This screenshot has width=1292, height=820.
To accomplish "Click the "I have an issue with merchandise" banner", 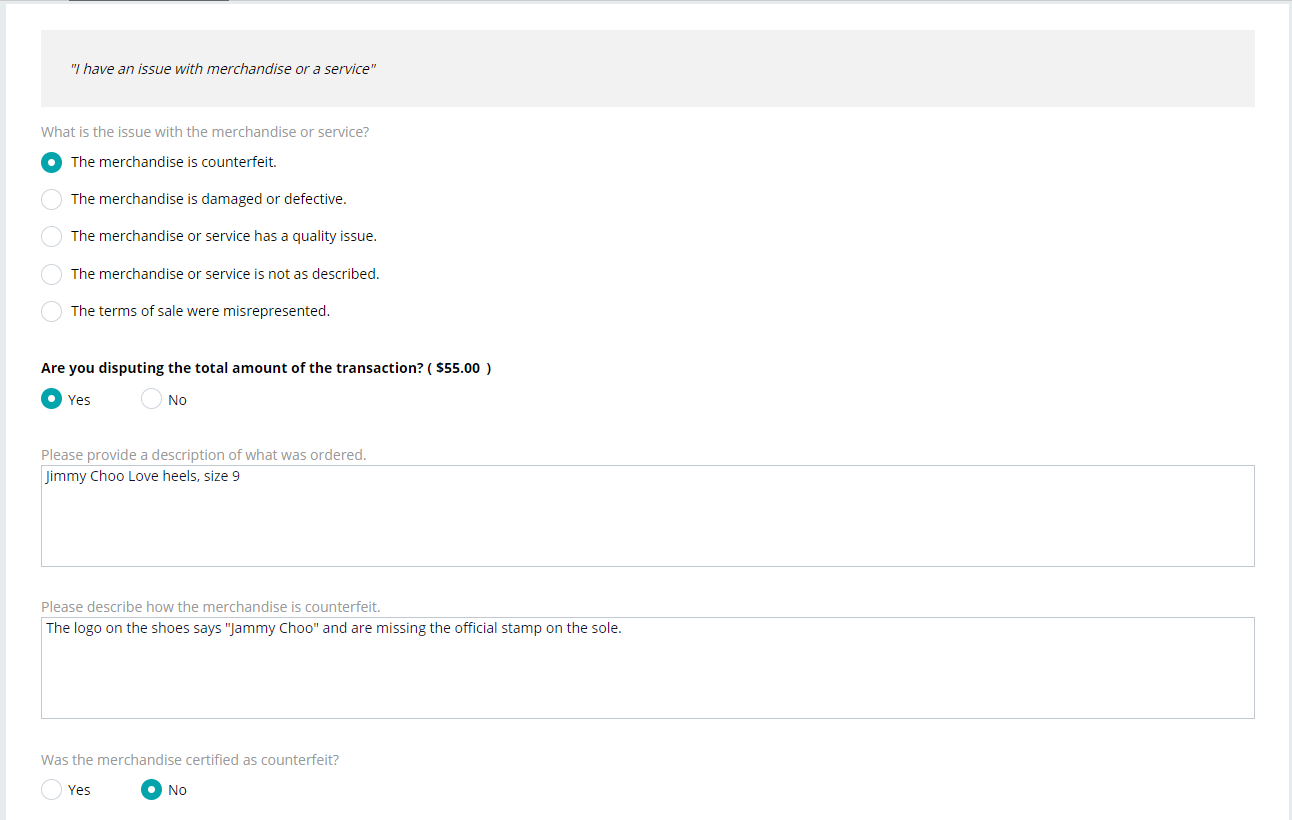I will (x=648, y=68).
